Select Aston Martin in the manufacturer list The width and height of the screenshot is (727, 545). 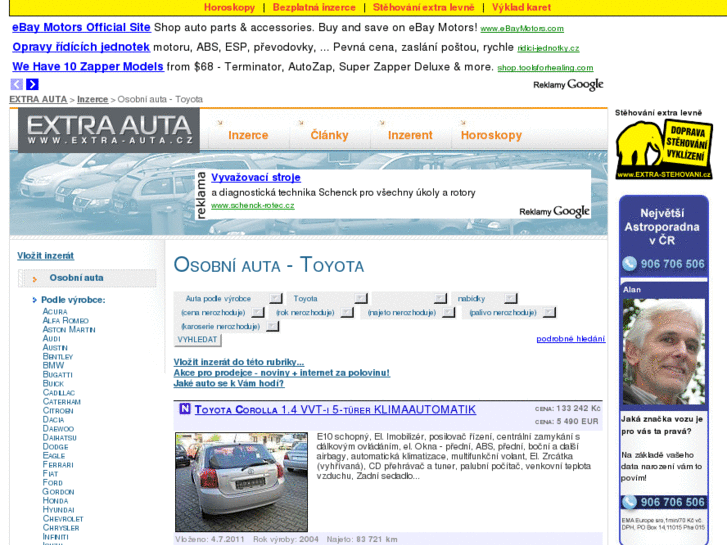tap(69, 329)
